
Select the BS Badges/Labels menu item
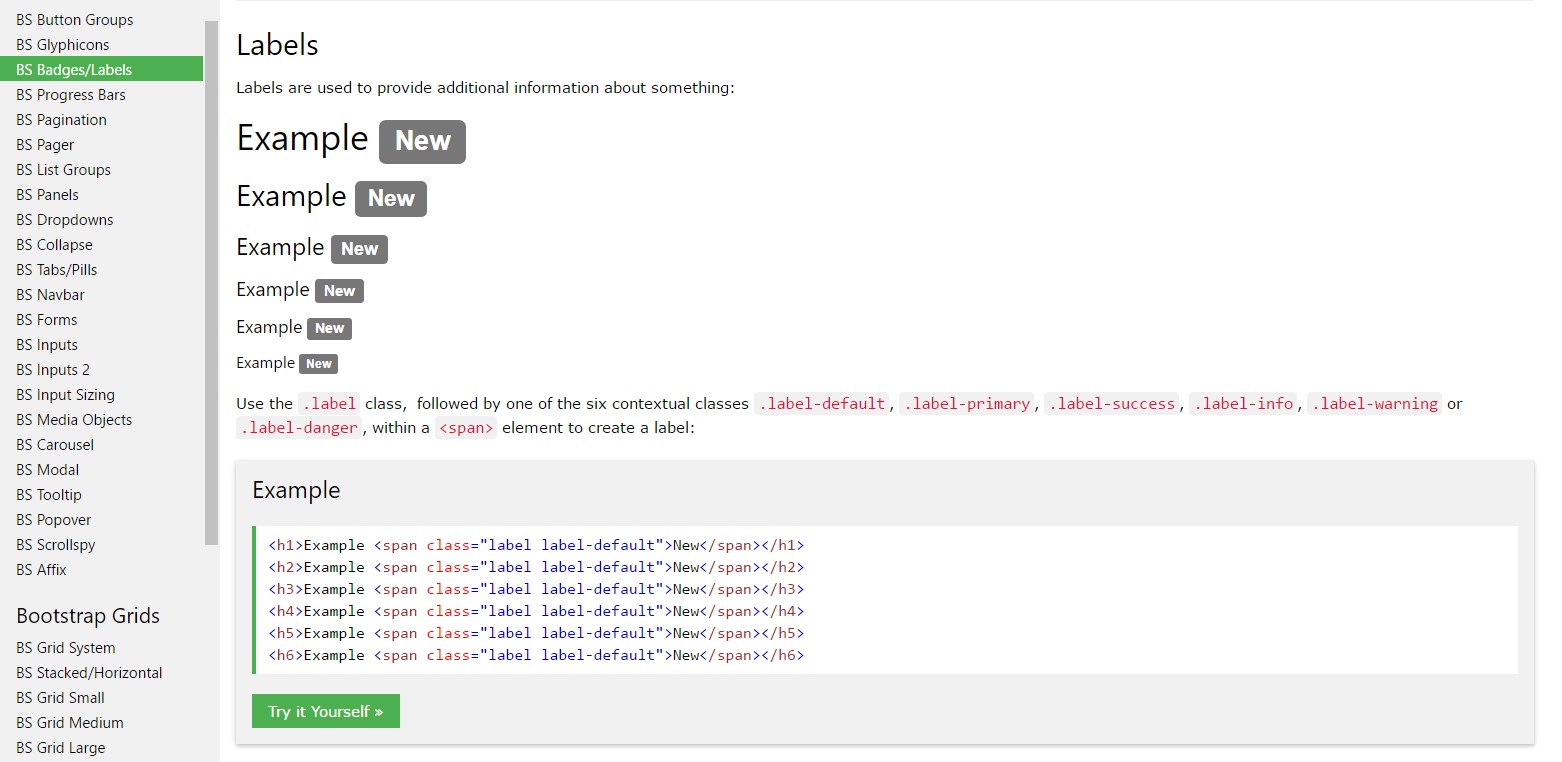click(74, 70)
